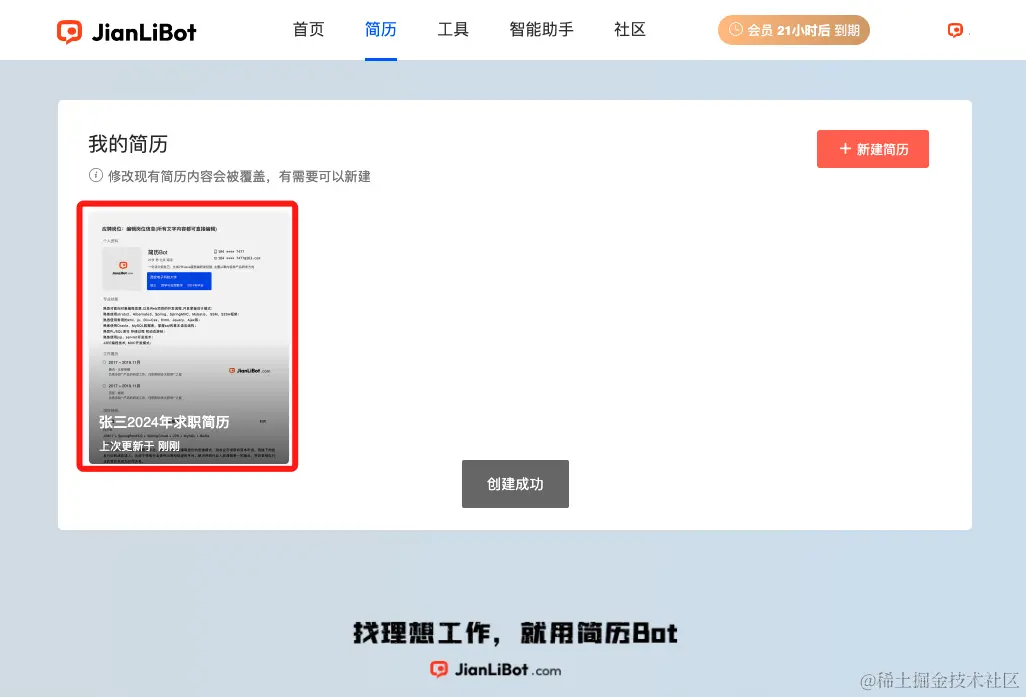Click the 会员 21小时后 到期 badge

point(794,30)
